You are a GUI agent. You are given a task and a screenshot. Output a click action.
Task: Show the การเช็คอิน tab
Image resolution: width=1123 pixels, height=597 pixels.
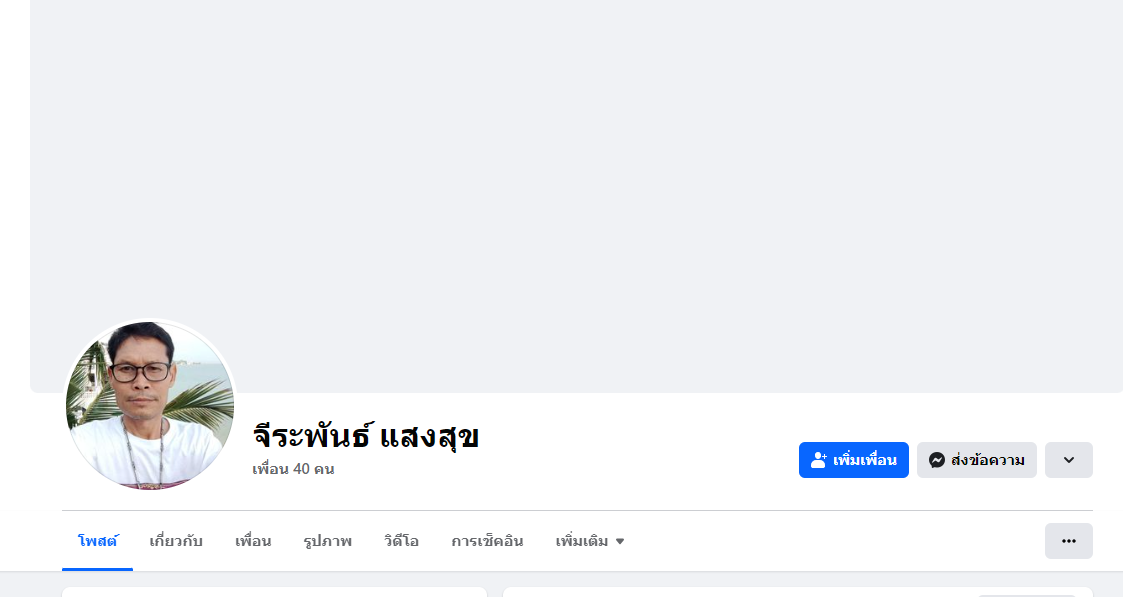487,541
